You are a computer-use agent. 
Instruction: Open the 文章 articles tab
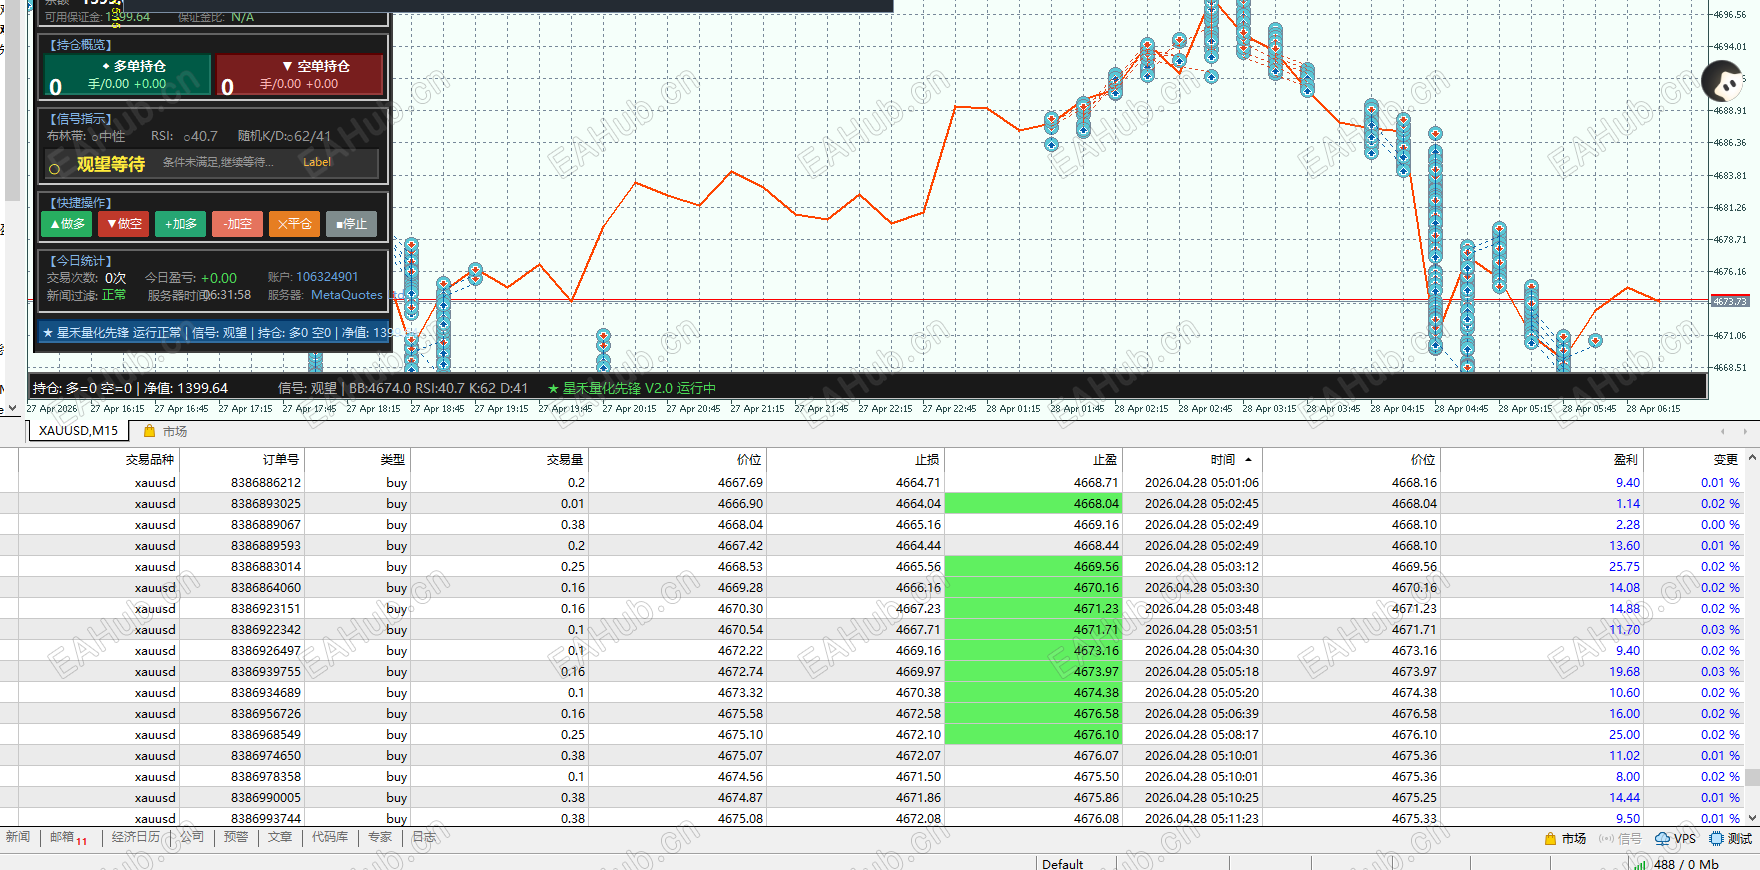[280, 837]
